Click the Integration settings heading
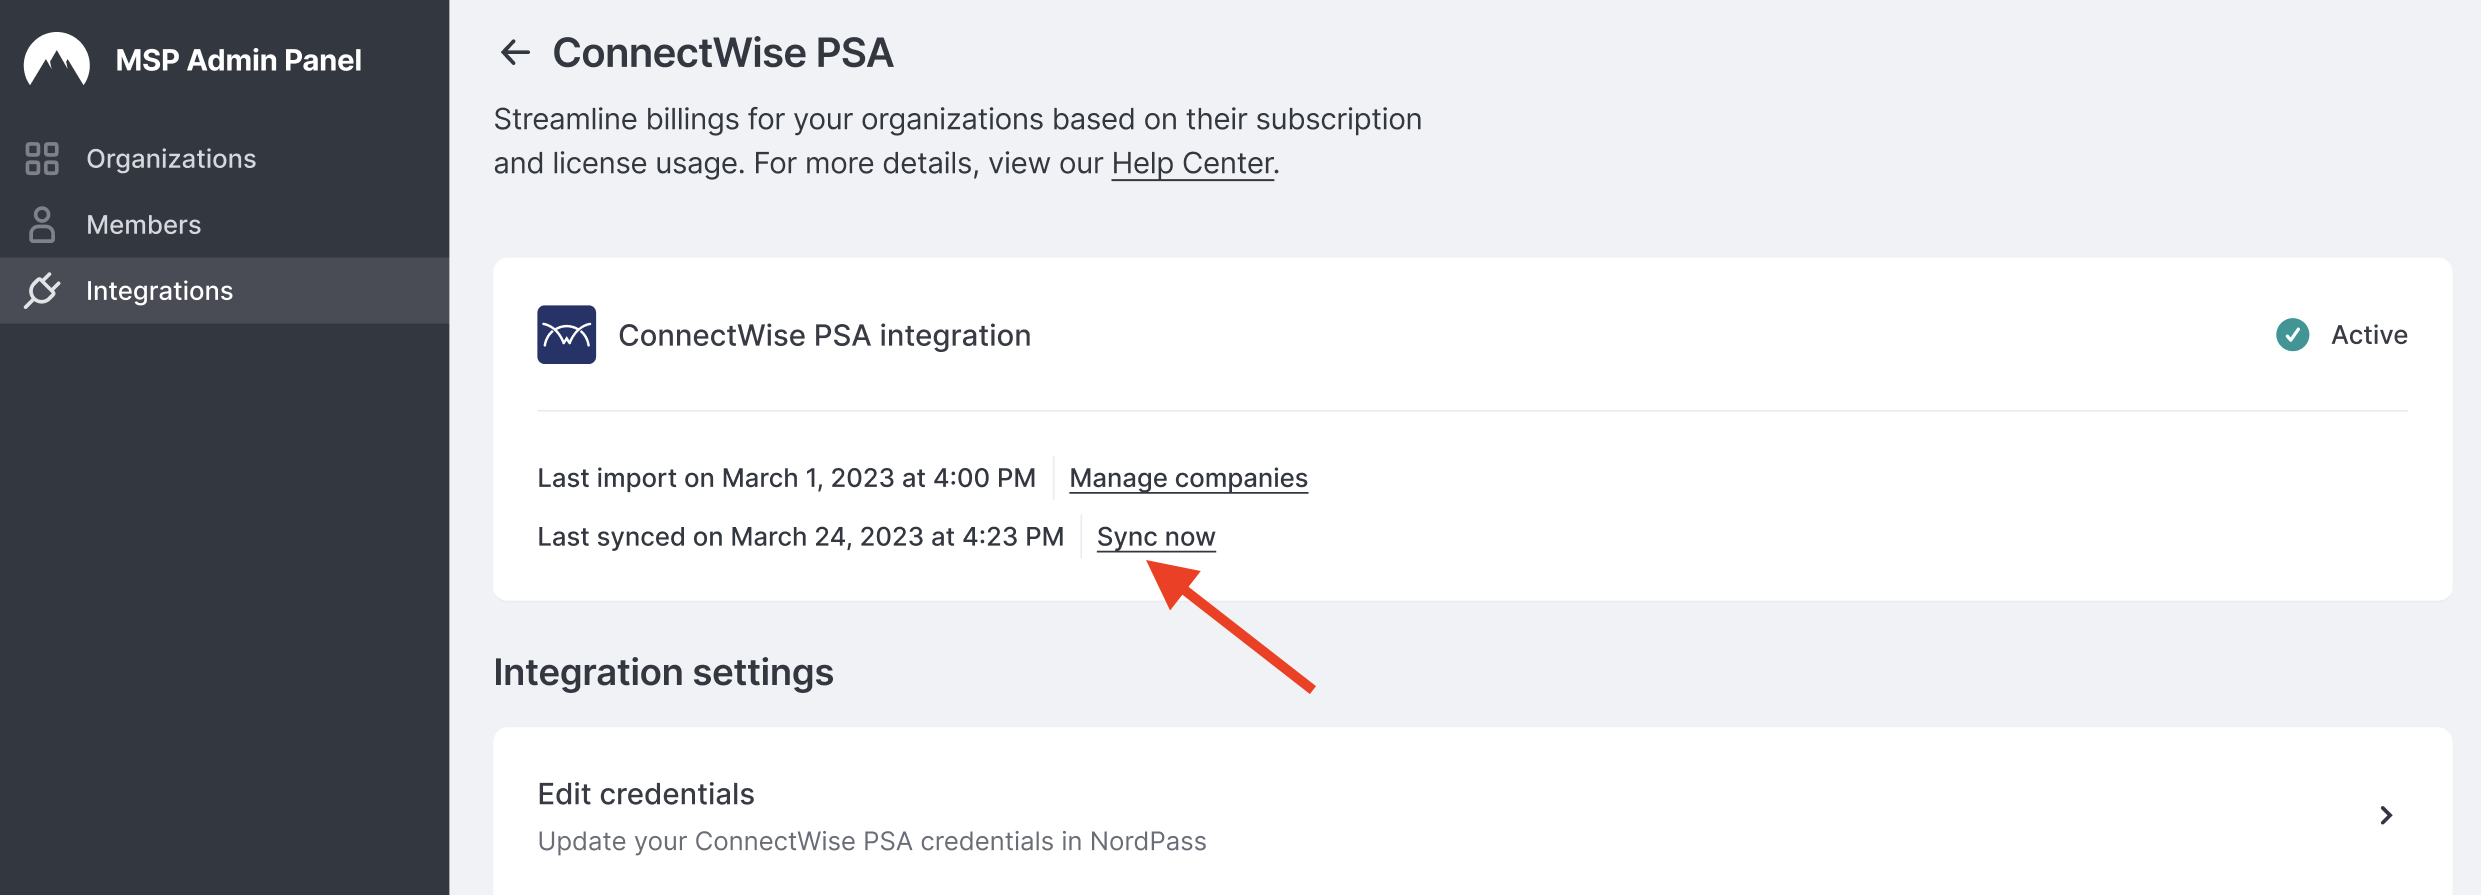Screen dimensions: 2481x895 [x=663, y=673]
